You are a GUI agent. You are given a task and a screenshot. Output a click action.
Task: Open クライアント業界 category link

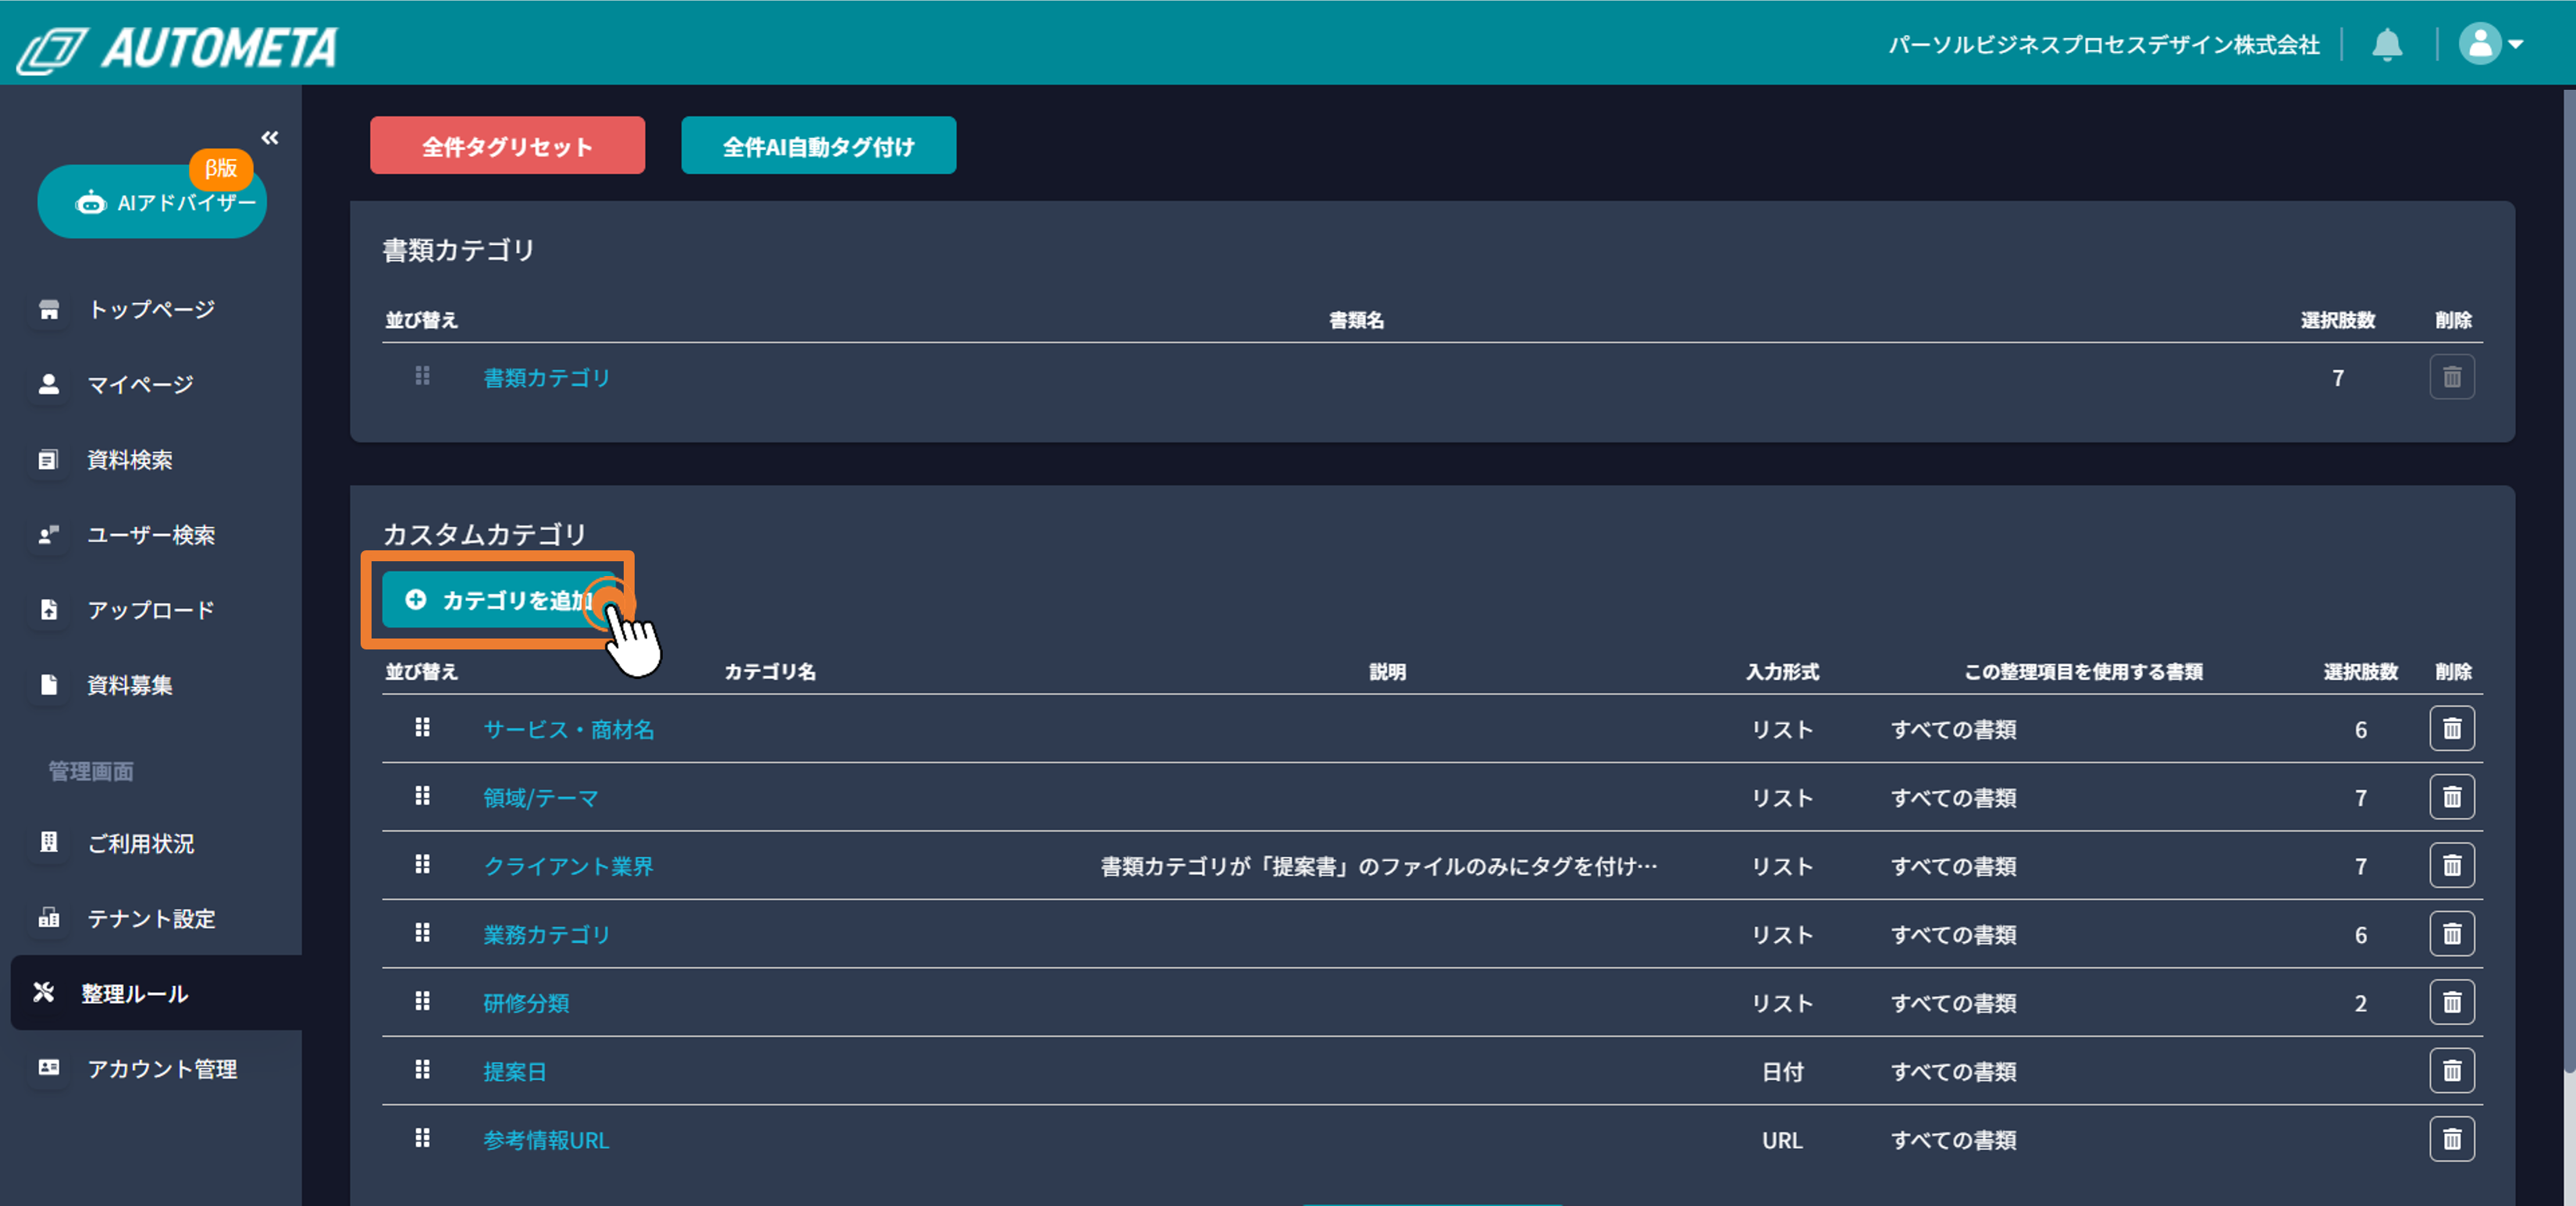568,866
